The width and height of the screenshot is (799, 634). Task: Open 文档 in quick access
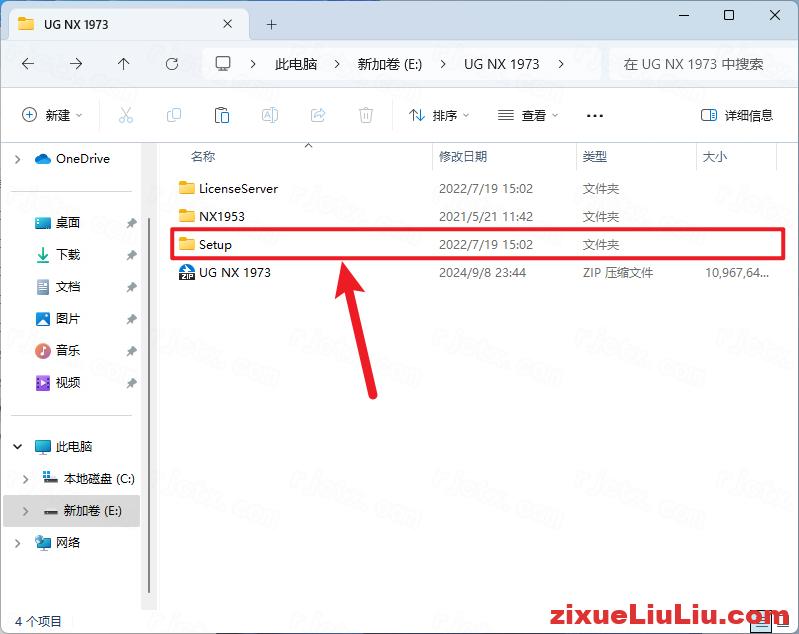tap(58, 286)
